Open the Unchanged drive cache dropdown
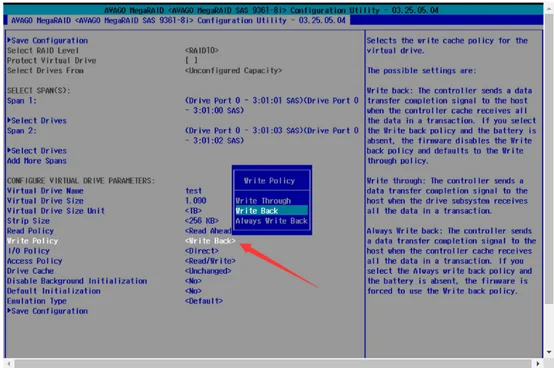 coord(208,271)
